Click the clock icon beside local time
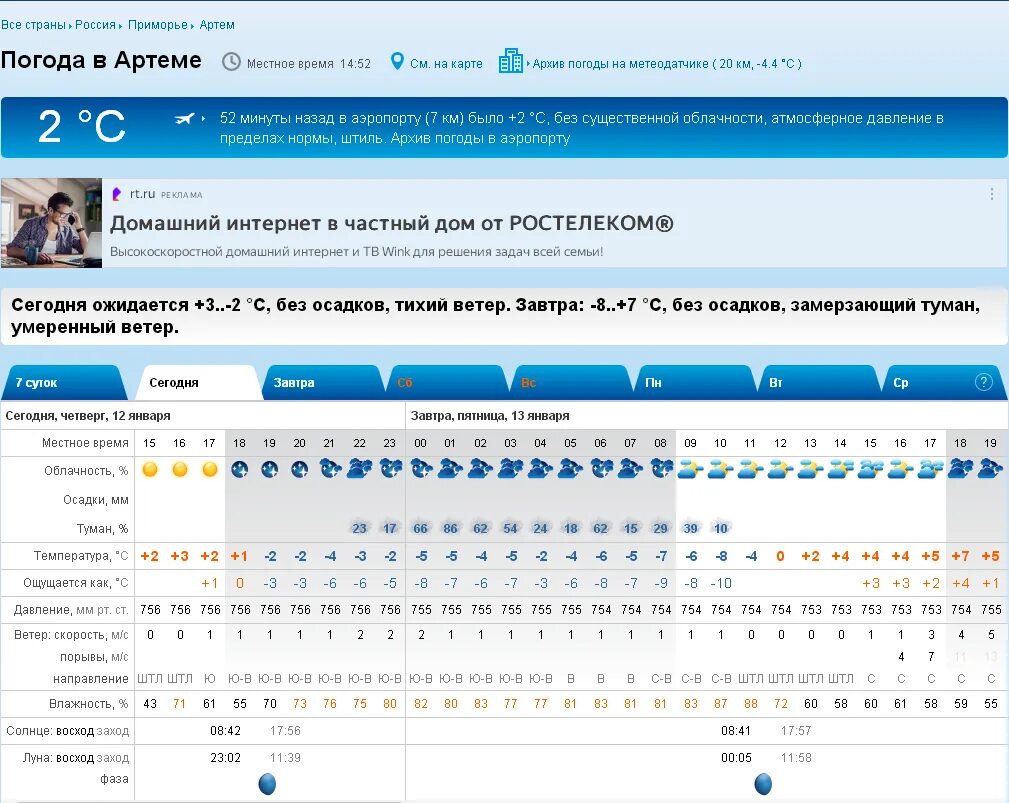The width and height of the screenshot is (1009, 803). click(x=231, y=62)
